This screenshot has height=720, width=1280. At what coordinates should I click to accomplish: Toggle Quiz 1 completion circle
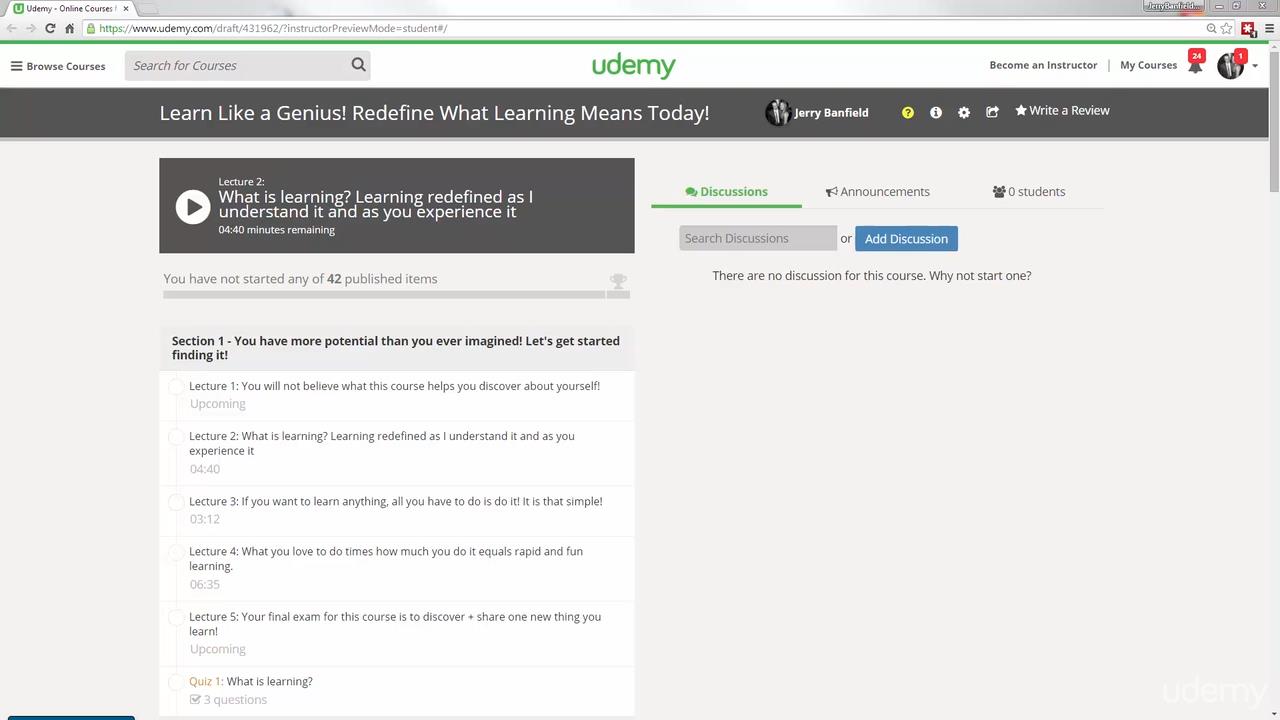[176, 682]
